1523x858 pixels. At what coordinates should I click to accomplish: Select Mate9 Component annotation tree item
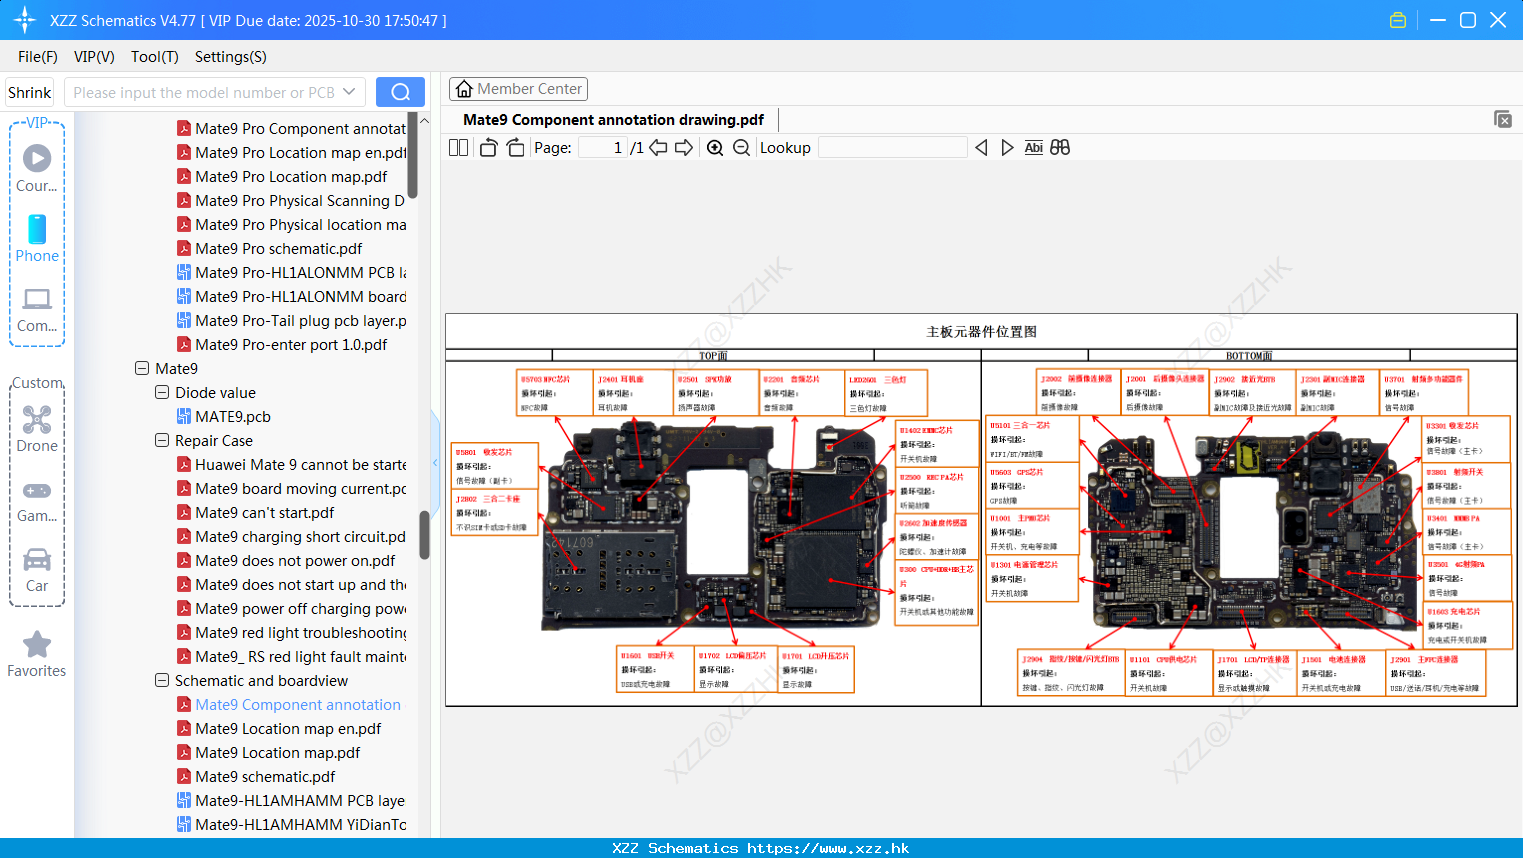(298, 704)
